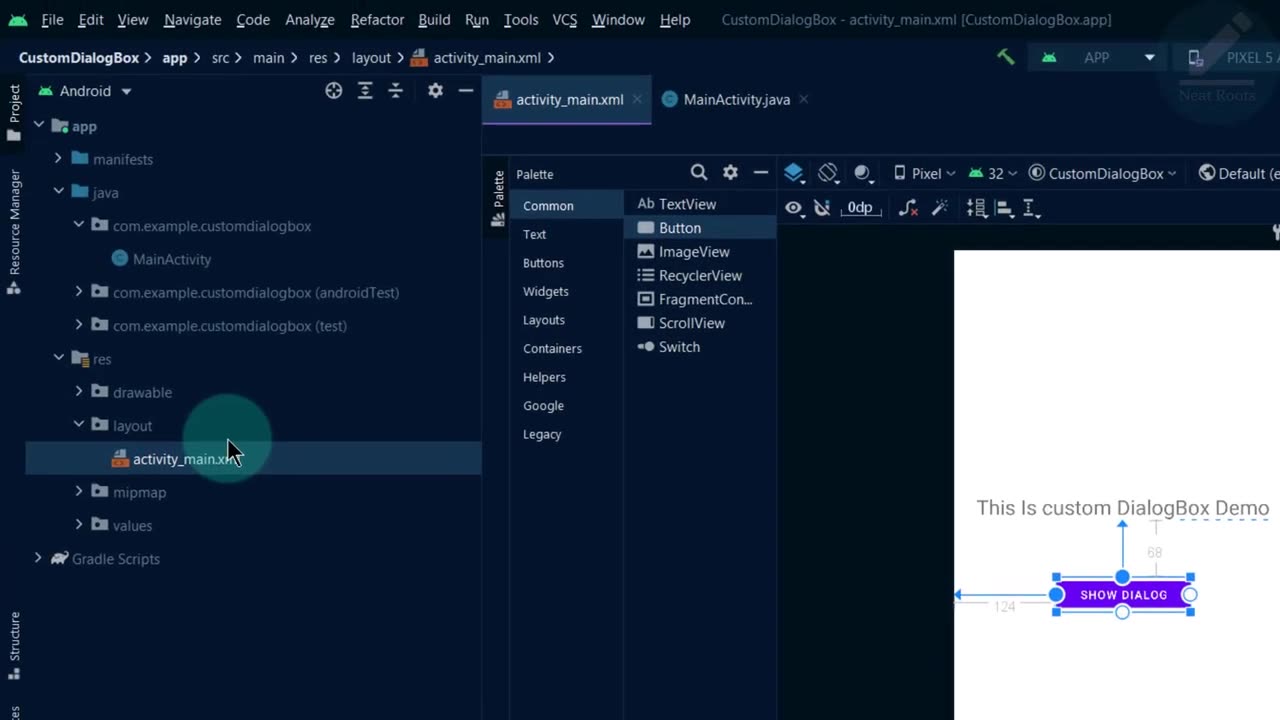This screenshot has width=1280, height=720.
Task: Collapse all icon in Project panel
Action: coord(395,91)
